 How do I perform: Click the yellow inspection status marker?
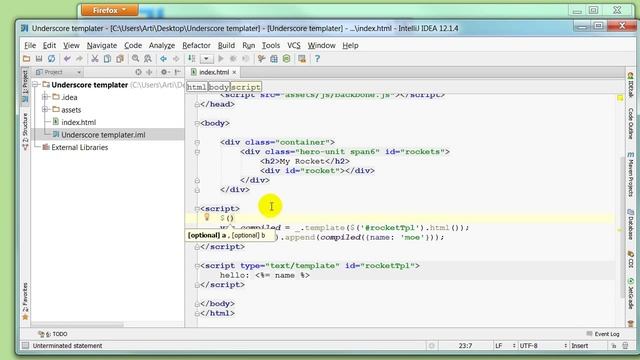click(x=620, y=98)
